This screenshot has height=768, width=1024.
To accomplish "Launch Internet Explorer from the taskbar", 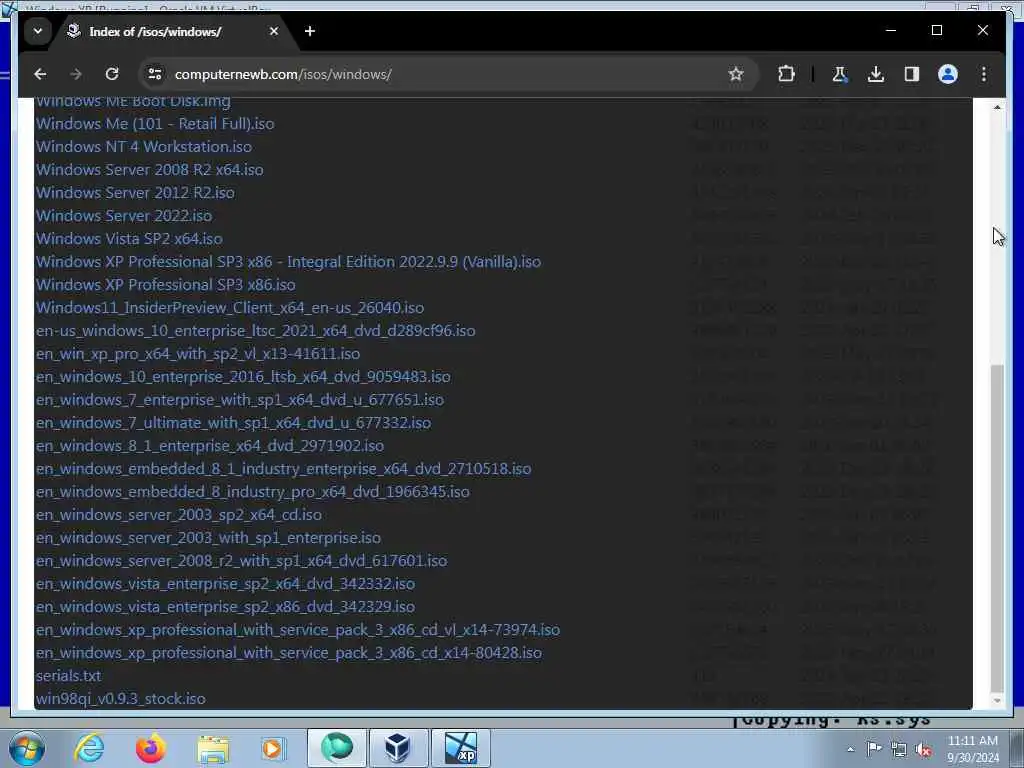I will (x=89, y=748).
